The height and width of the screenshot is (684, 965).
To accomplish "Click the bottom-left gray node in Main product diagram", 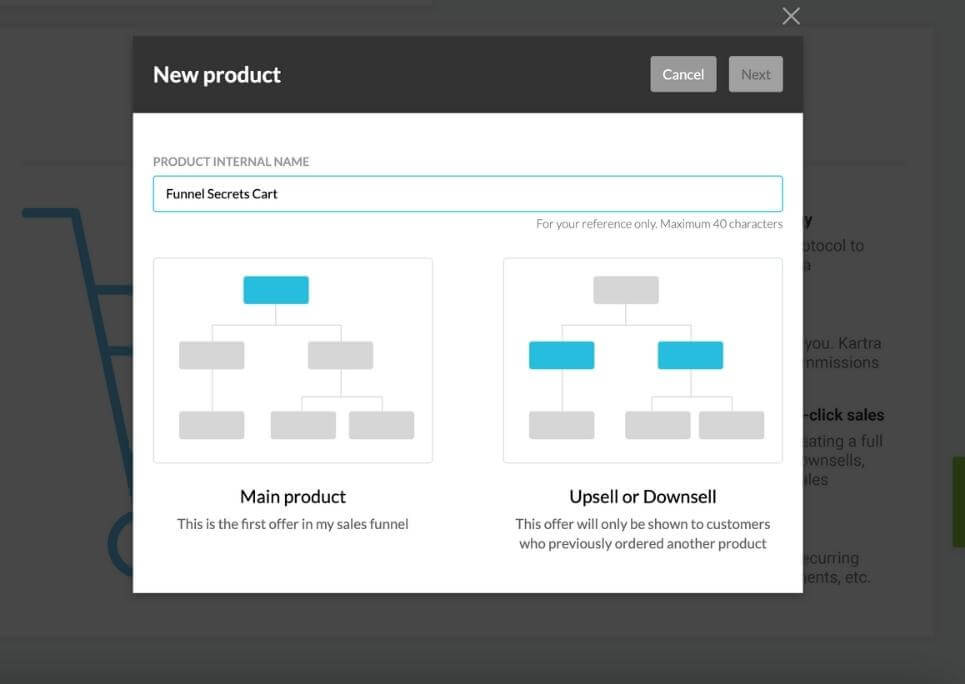I will pos(212,425).
